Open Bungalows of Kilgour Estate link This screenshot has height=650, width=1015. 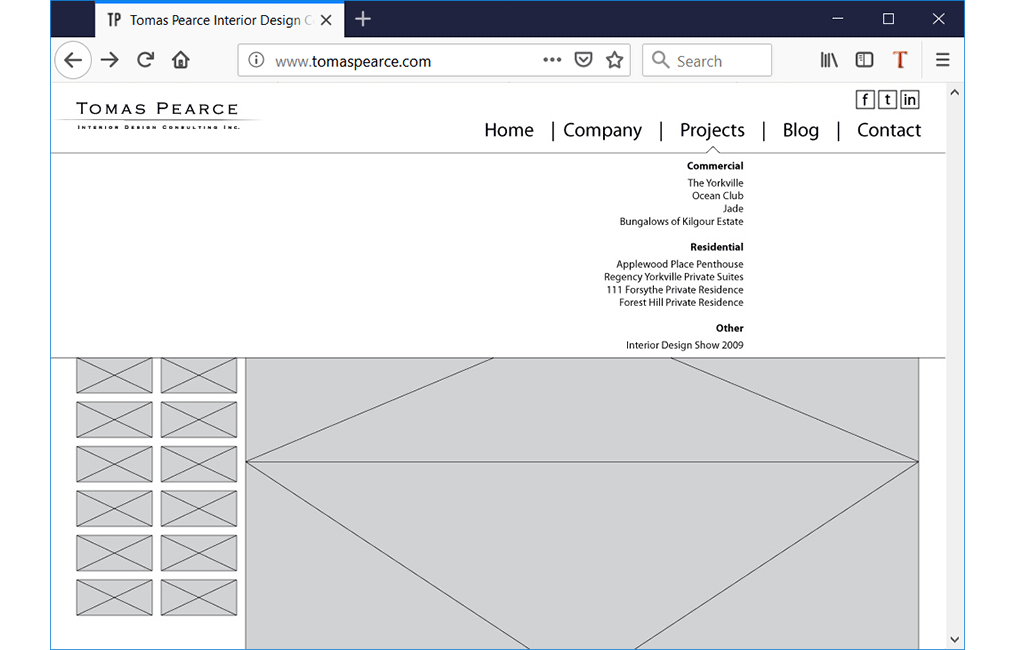click(x=681, y=221)
